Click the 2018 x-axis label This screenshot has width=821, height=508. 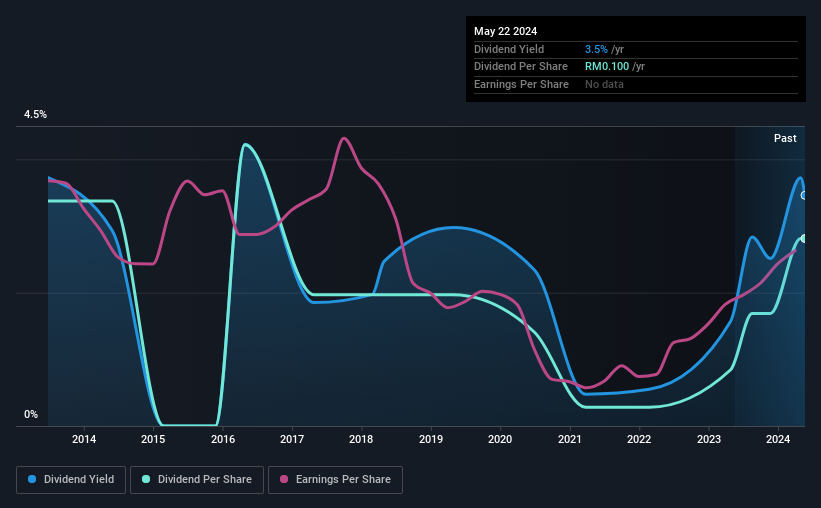361,439
